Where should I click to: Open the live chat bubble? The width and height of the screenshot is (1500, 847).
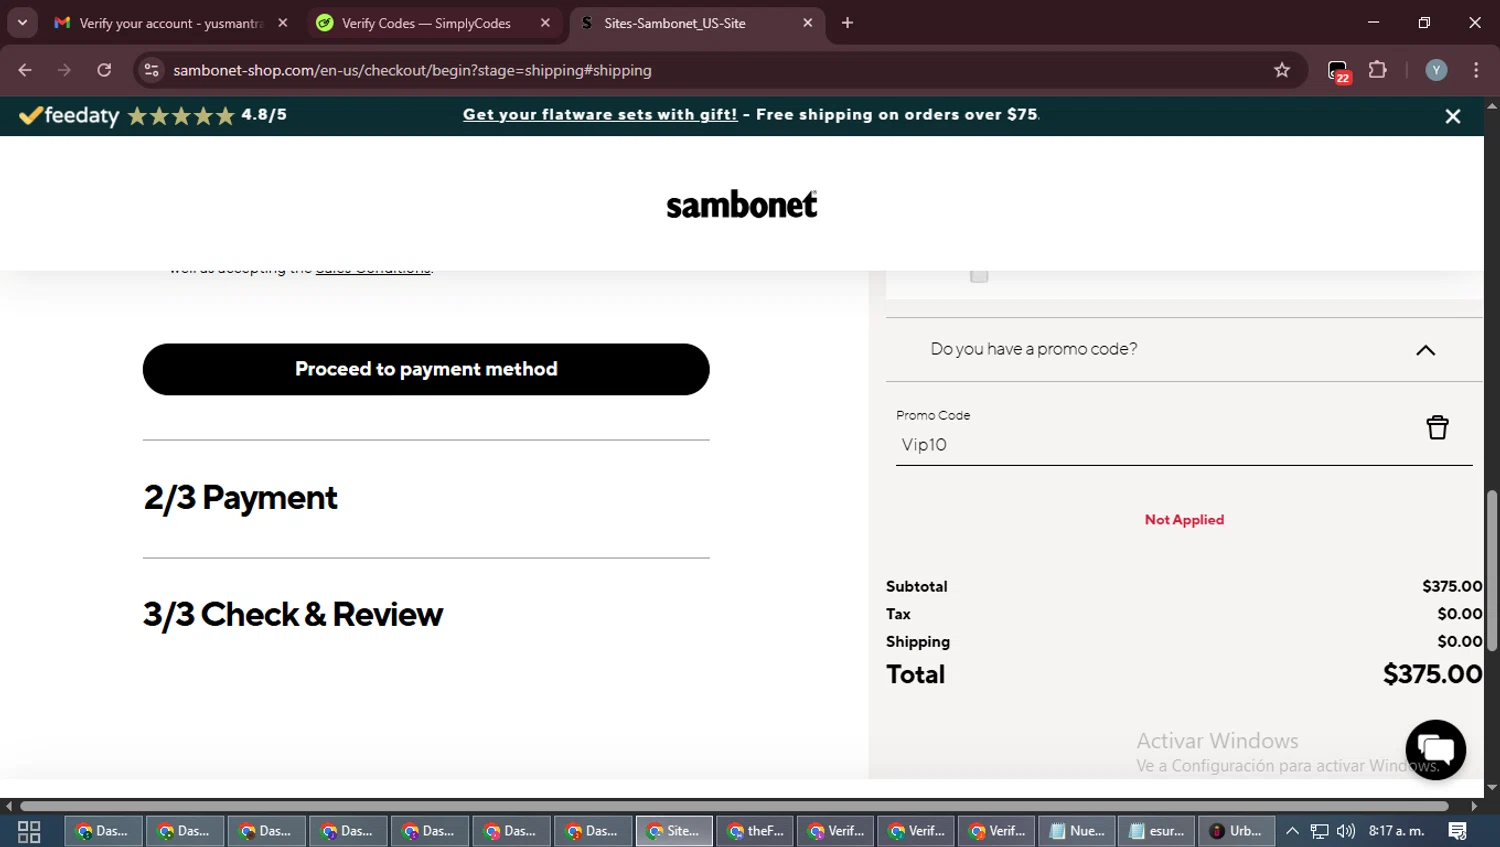1435,750
